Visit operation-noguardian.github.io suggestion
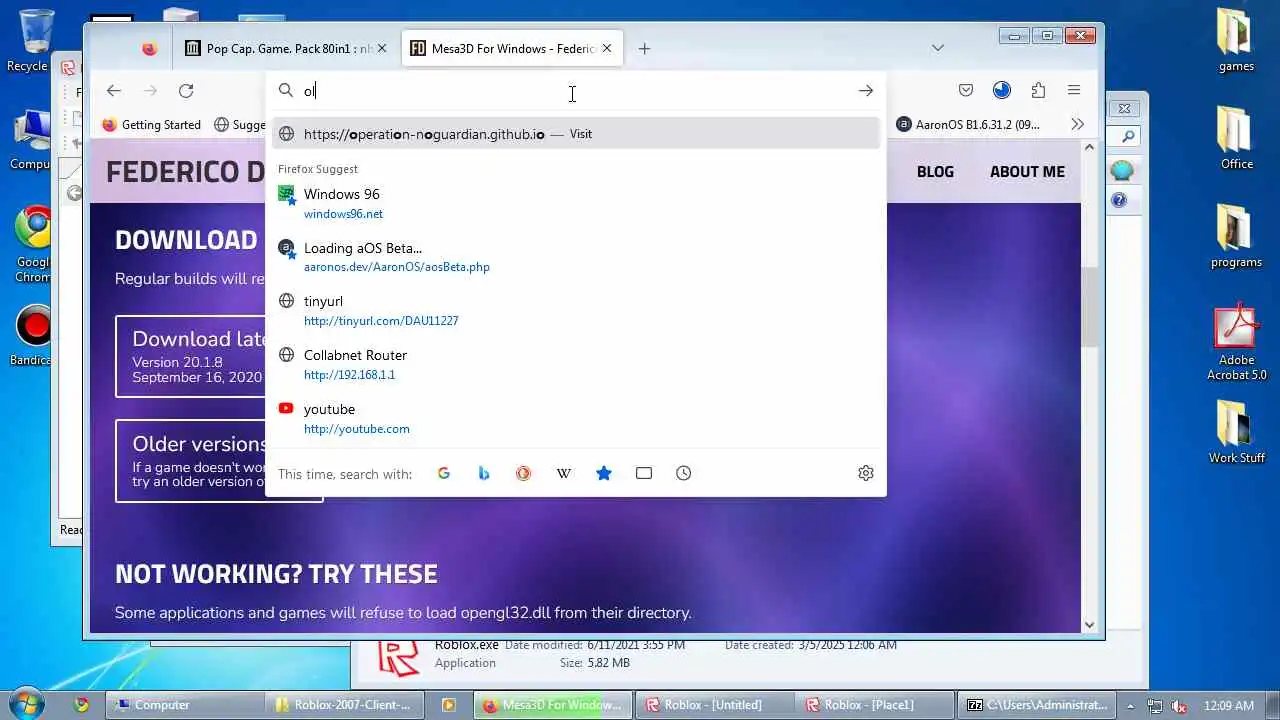1280x720 pixels. (x=576, y=133)
